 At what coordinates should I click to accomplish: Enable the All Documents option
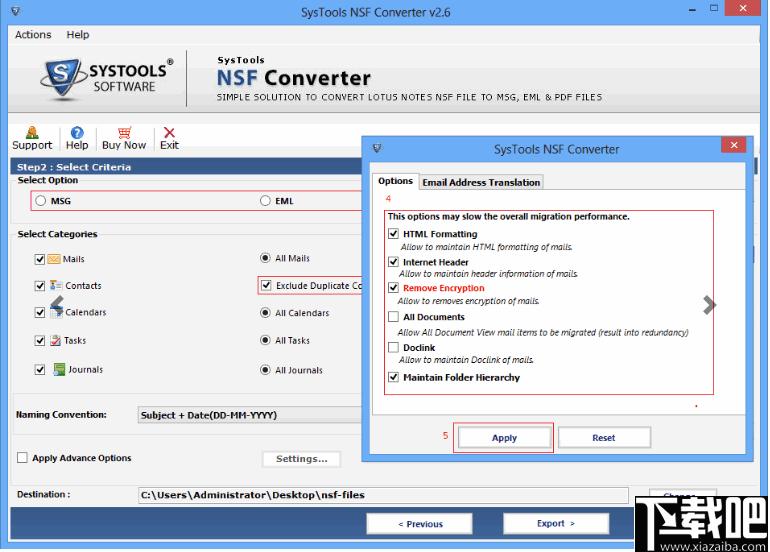click(x=393, y=316)
